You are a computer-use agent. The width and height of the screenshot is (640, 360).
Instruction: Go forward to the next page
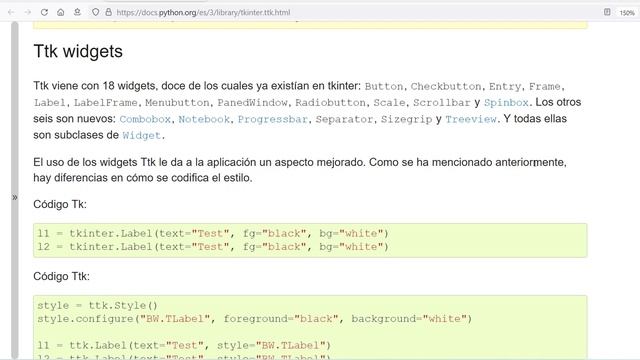pyautogui.click(x=27, y=12)
